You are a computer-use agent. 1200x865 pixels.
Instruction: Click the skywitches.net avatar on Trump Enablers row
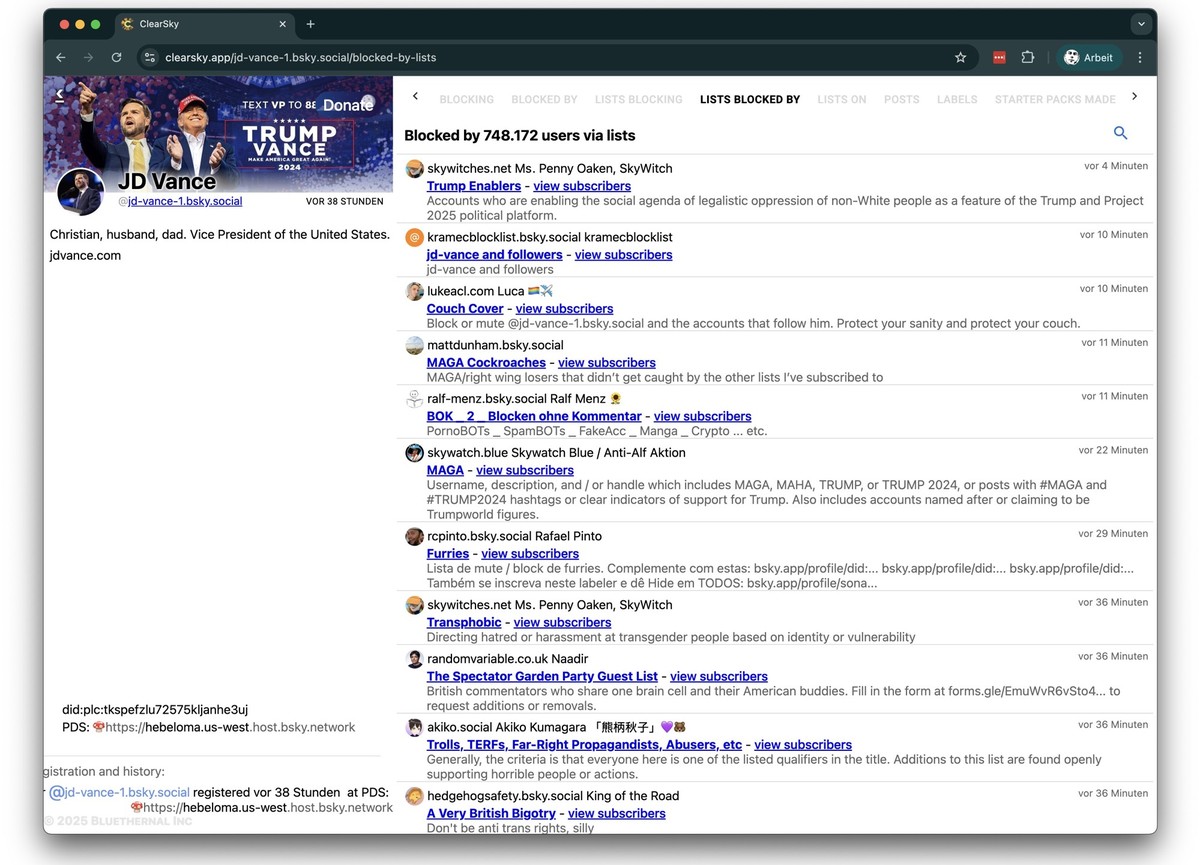(415, 169)
